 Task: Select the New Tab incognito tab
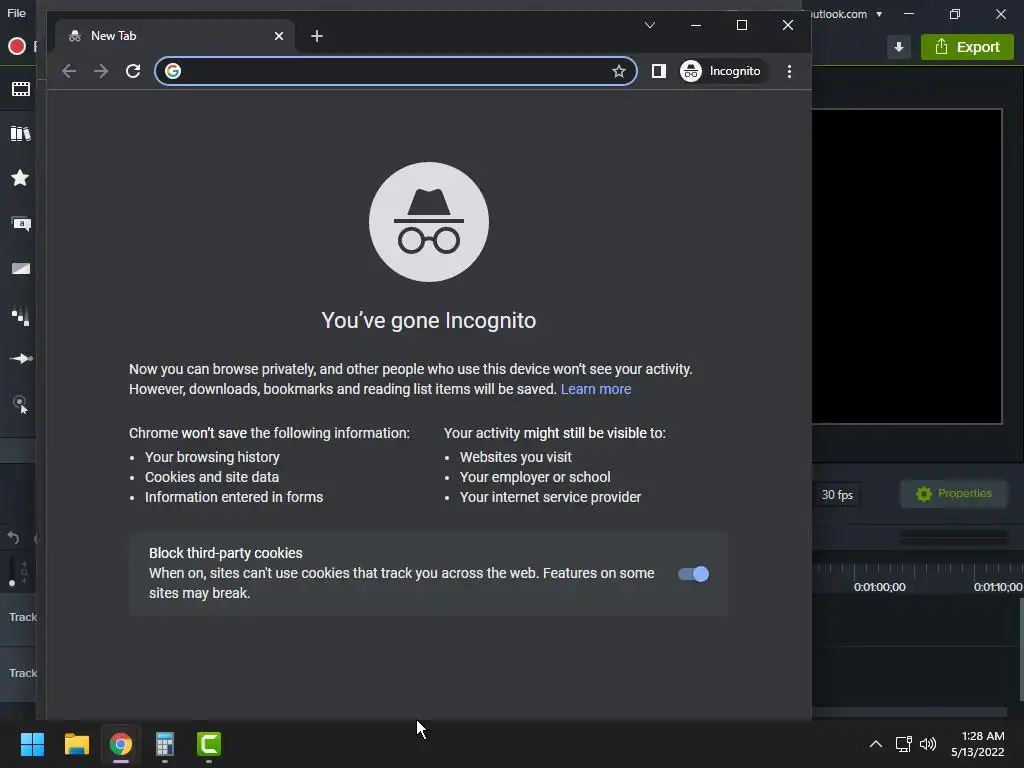pyautogui.click(x=174, y=36)
